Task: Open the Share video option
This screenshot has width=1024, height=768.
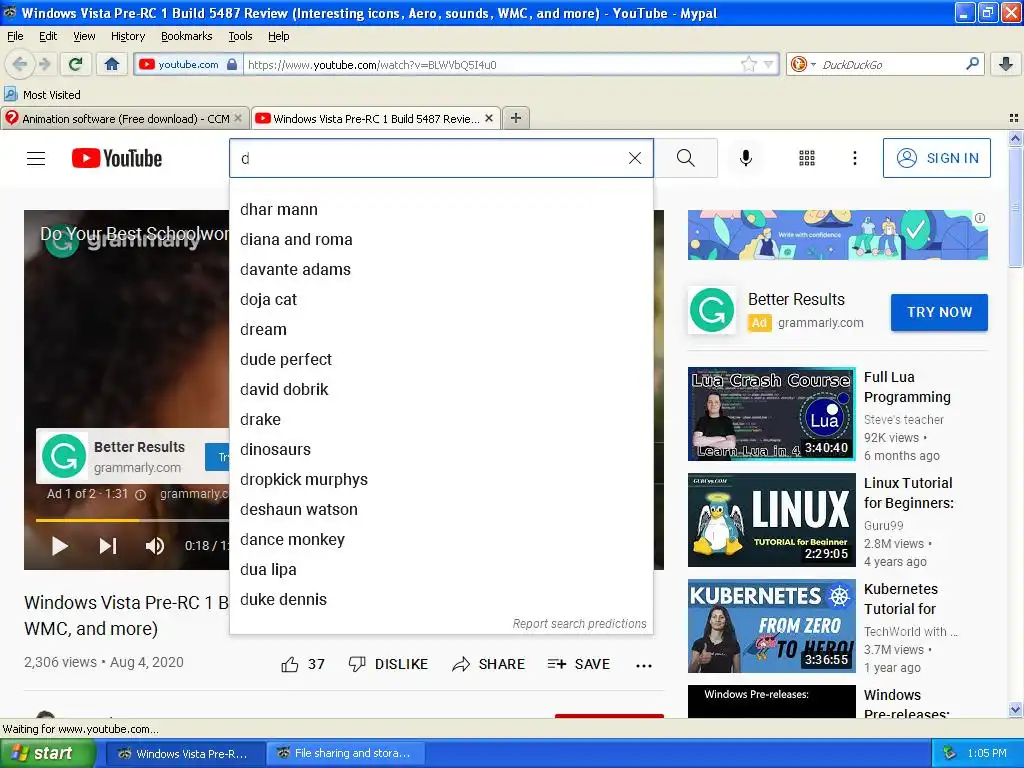Action: coord(488,664)
